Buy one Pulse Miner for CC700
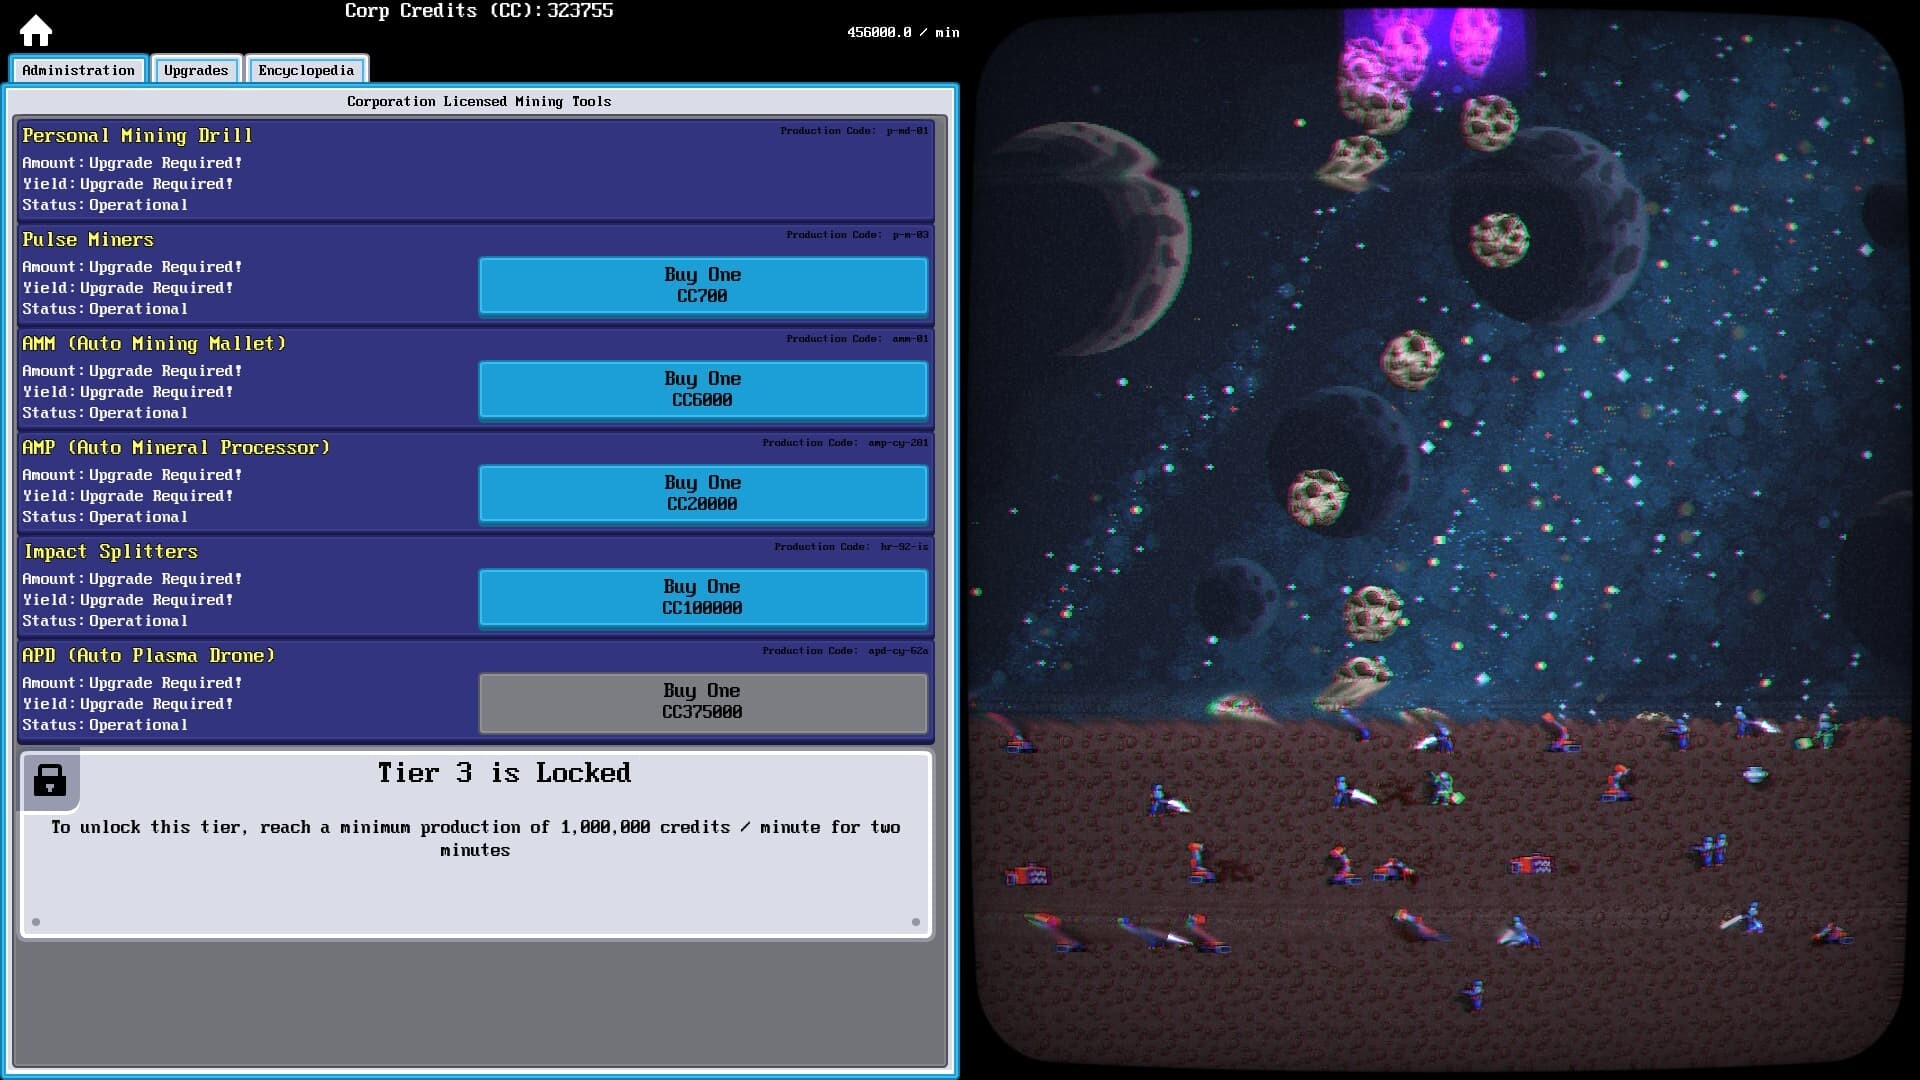 (x=703, y=285)
